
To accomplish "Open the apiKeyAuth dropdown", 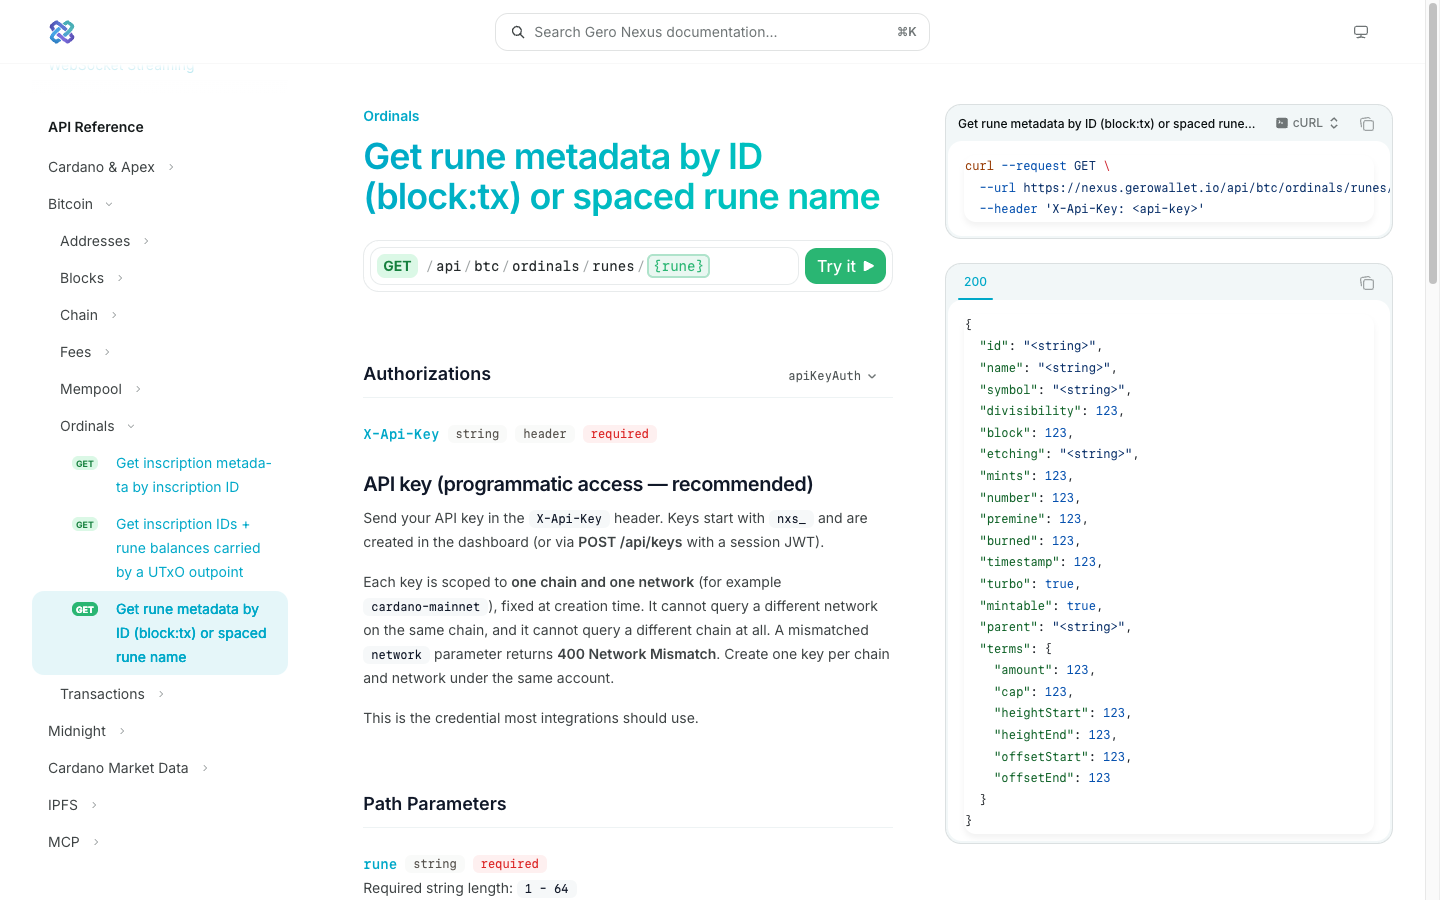I will pyautogui.click(x=832, y=376).
